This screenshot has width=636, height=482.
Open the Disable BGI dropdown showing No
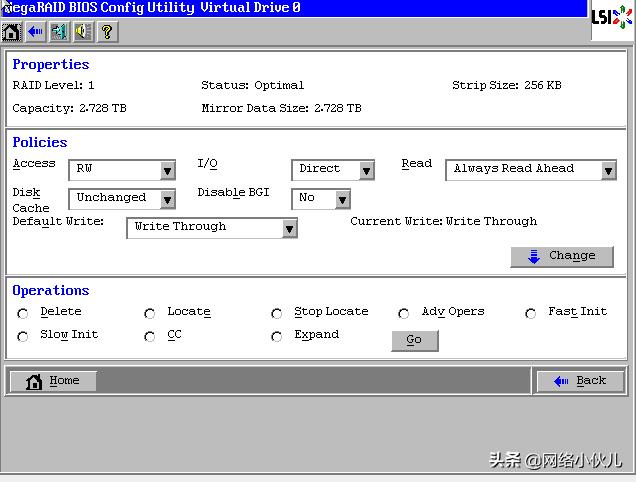tap(321, 199)
